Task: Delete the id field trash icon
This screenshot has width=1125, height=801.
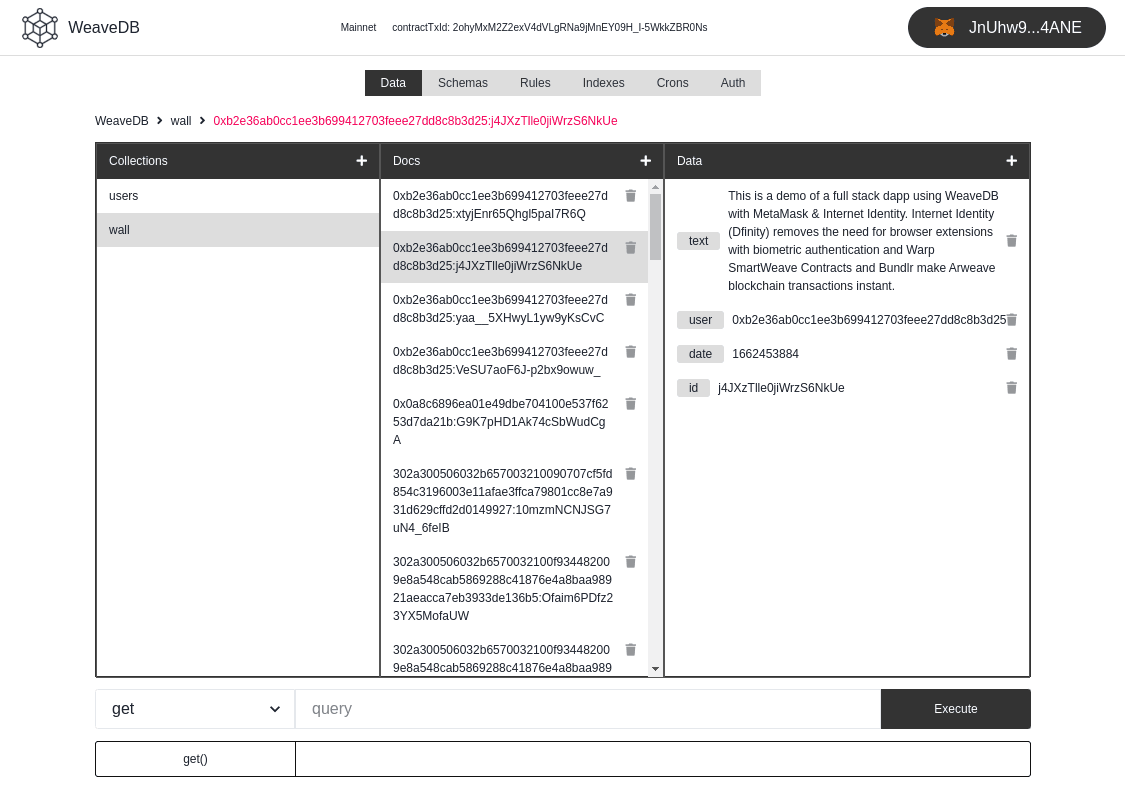Action: click(1012, 388)
